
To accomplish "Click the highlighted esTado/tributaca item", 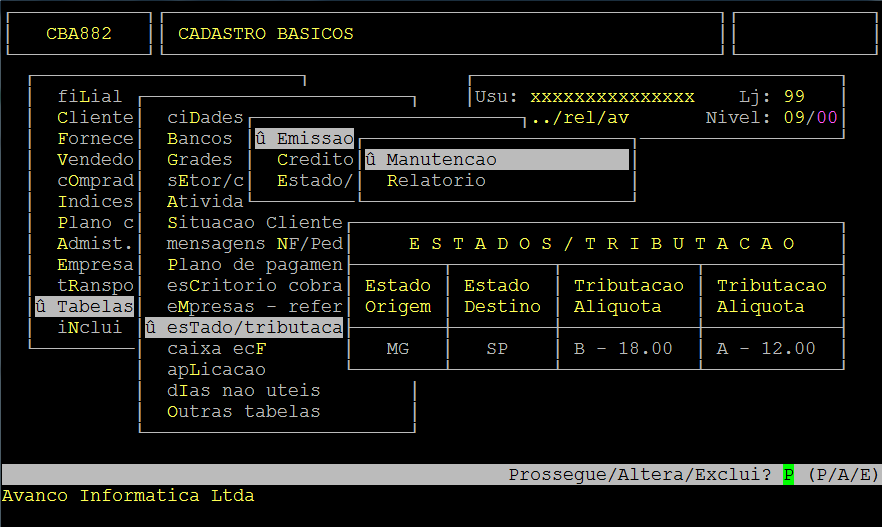I will coord(244,328).
